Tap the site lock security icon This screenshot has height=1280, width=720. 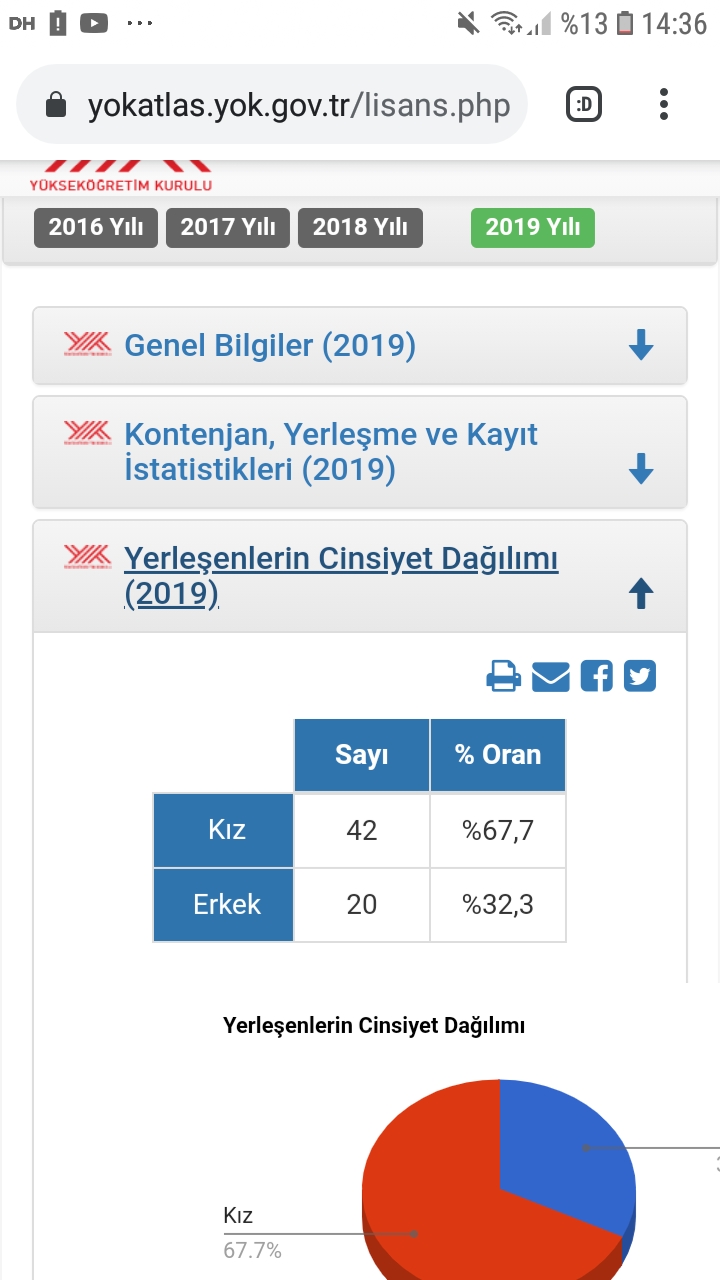pos(56,105)
